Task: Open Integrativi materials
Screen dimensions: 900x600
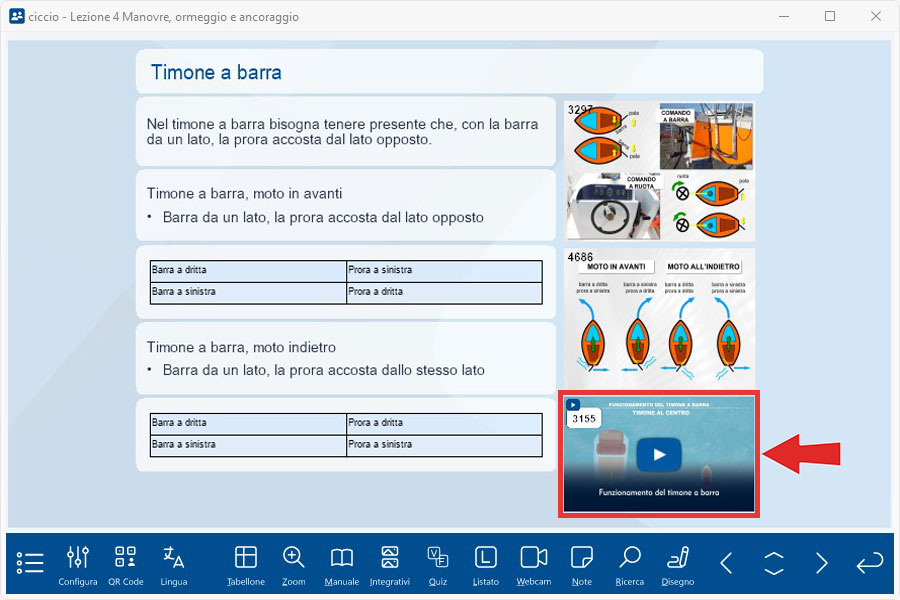Action: [x=390, y=564]
